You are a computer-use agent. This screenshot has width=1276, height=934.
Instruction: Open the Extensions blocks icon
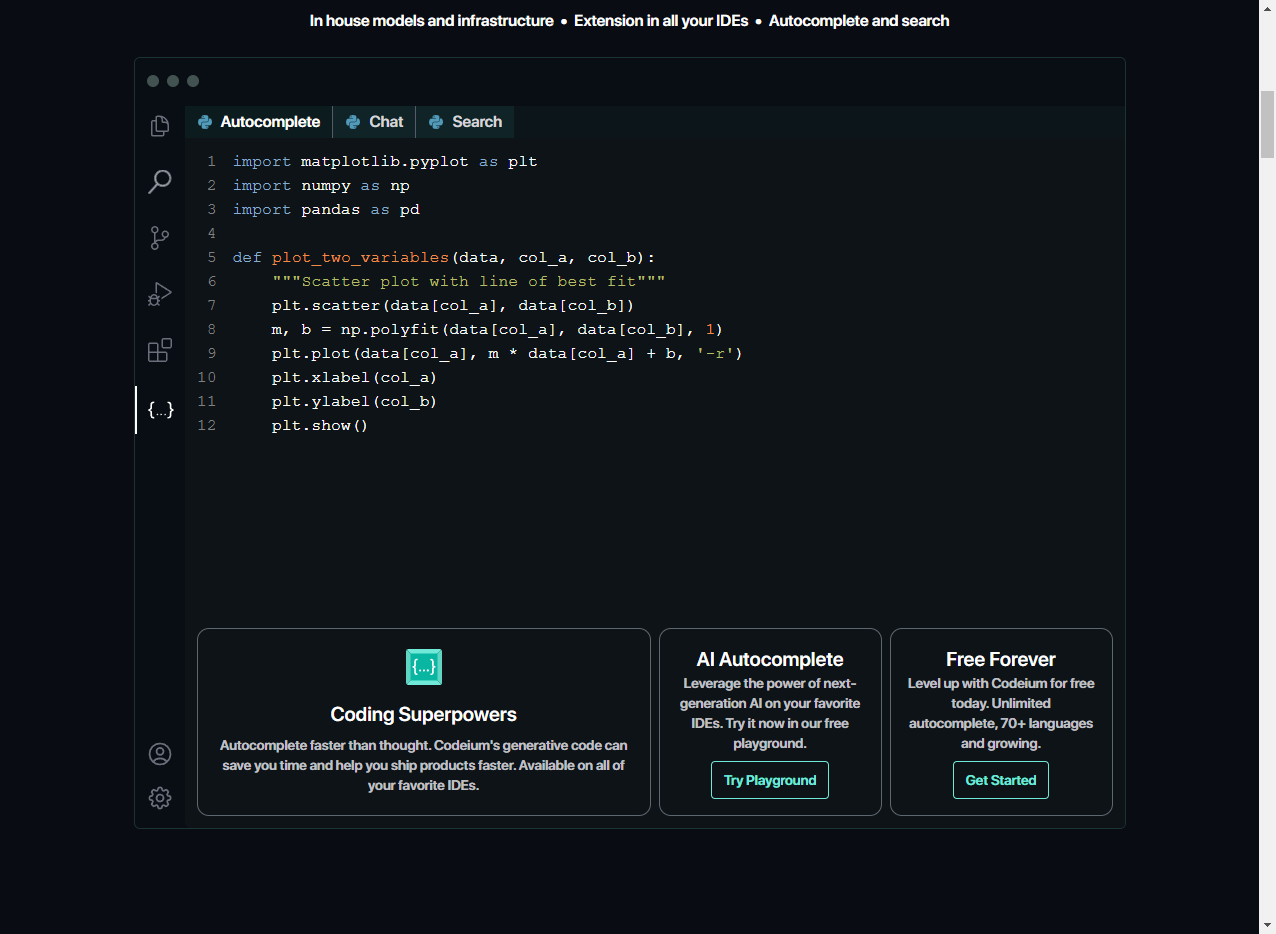(x=160, y=350)
